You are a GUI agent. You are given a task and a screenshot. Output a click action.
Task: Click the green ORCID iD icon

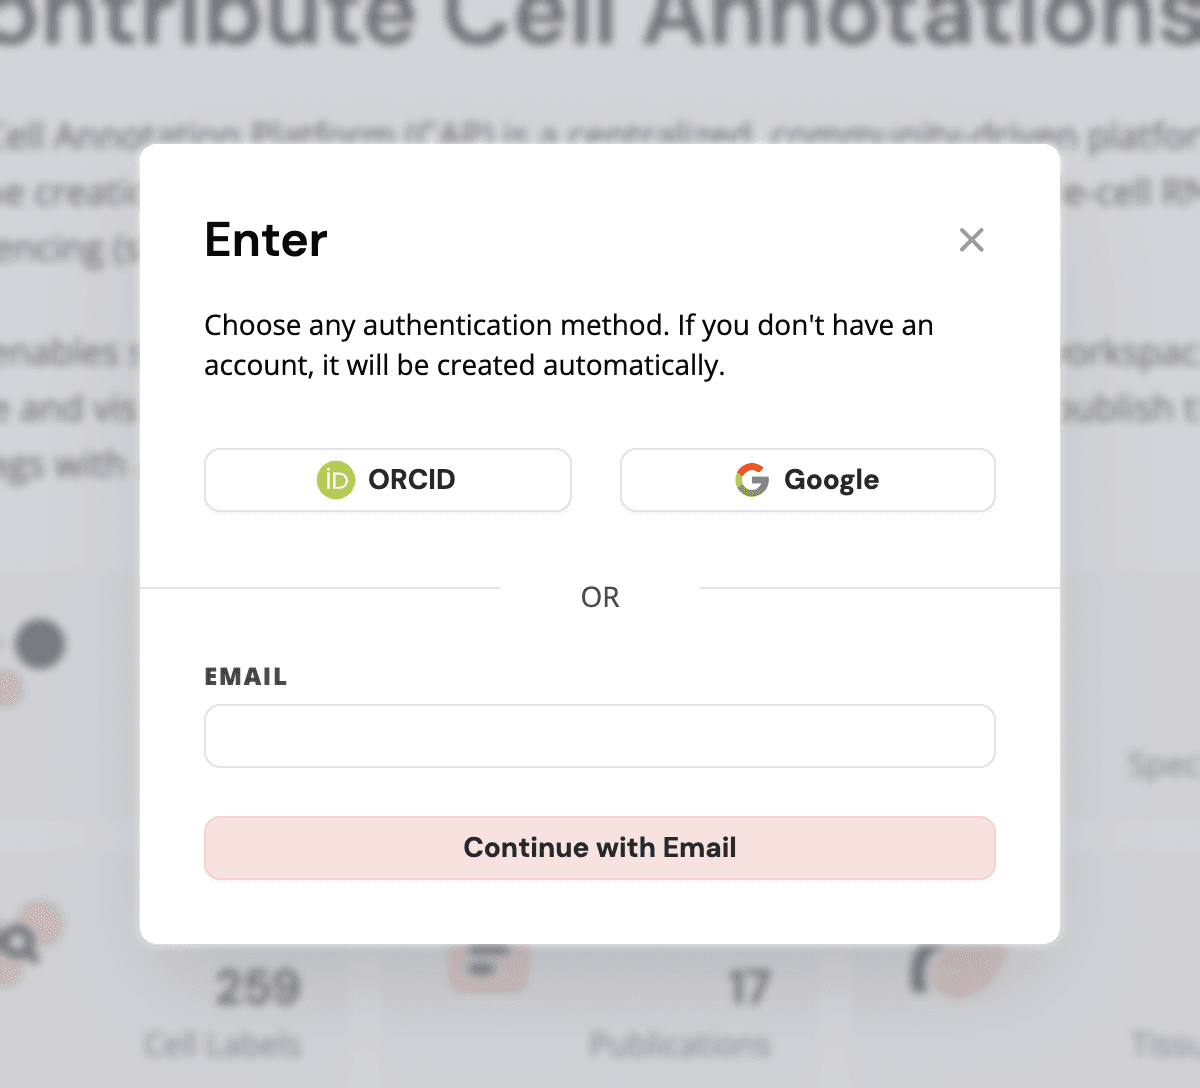[336, 480]
